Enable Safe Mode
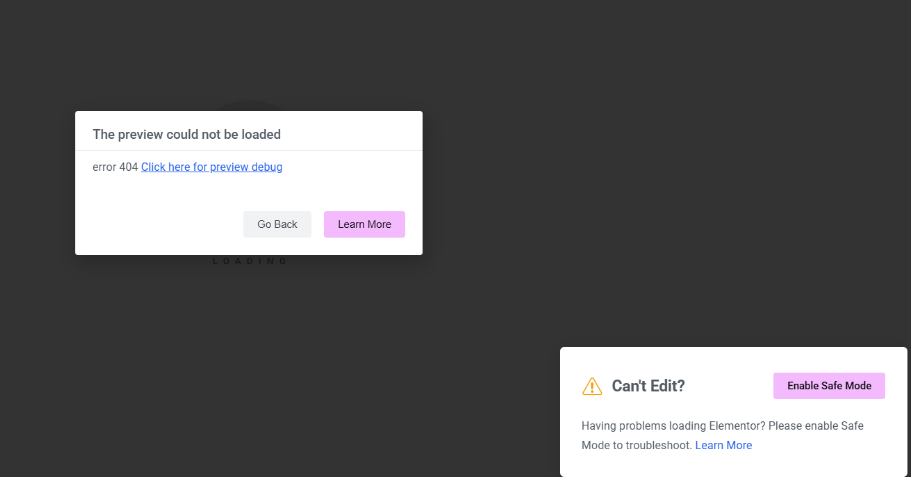Image resolution: width=911 pixels, height=477 pixels. point(828,385)
